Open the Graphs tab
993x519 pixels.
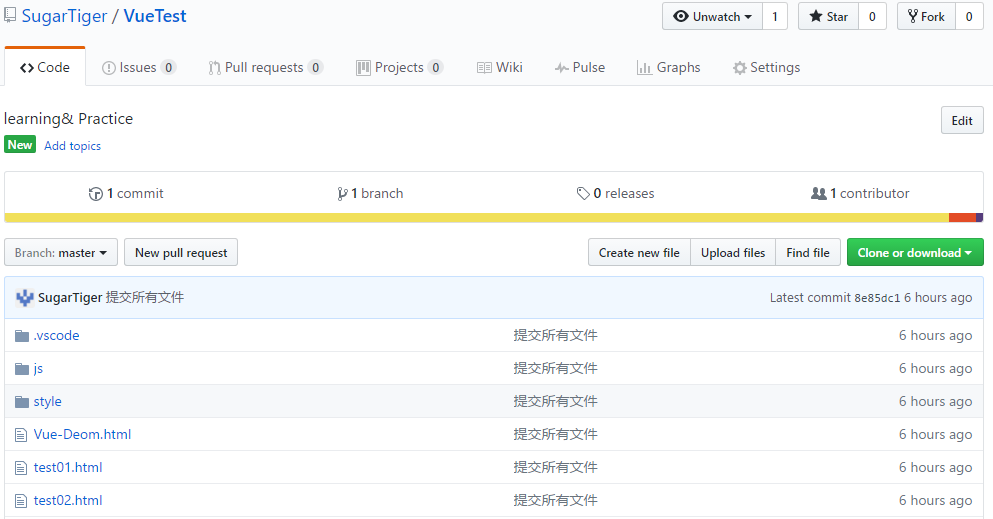(x=668, y=67)
